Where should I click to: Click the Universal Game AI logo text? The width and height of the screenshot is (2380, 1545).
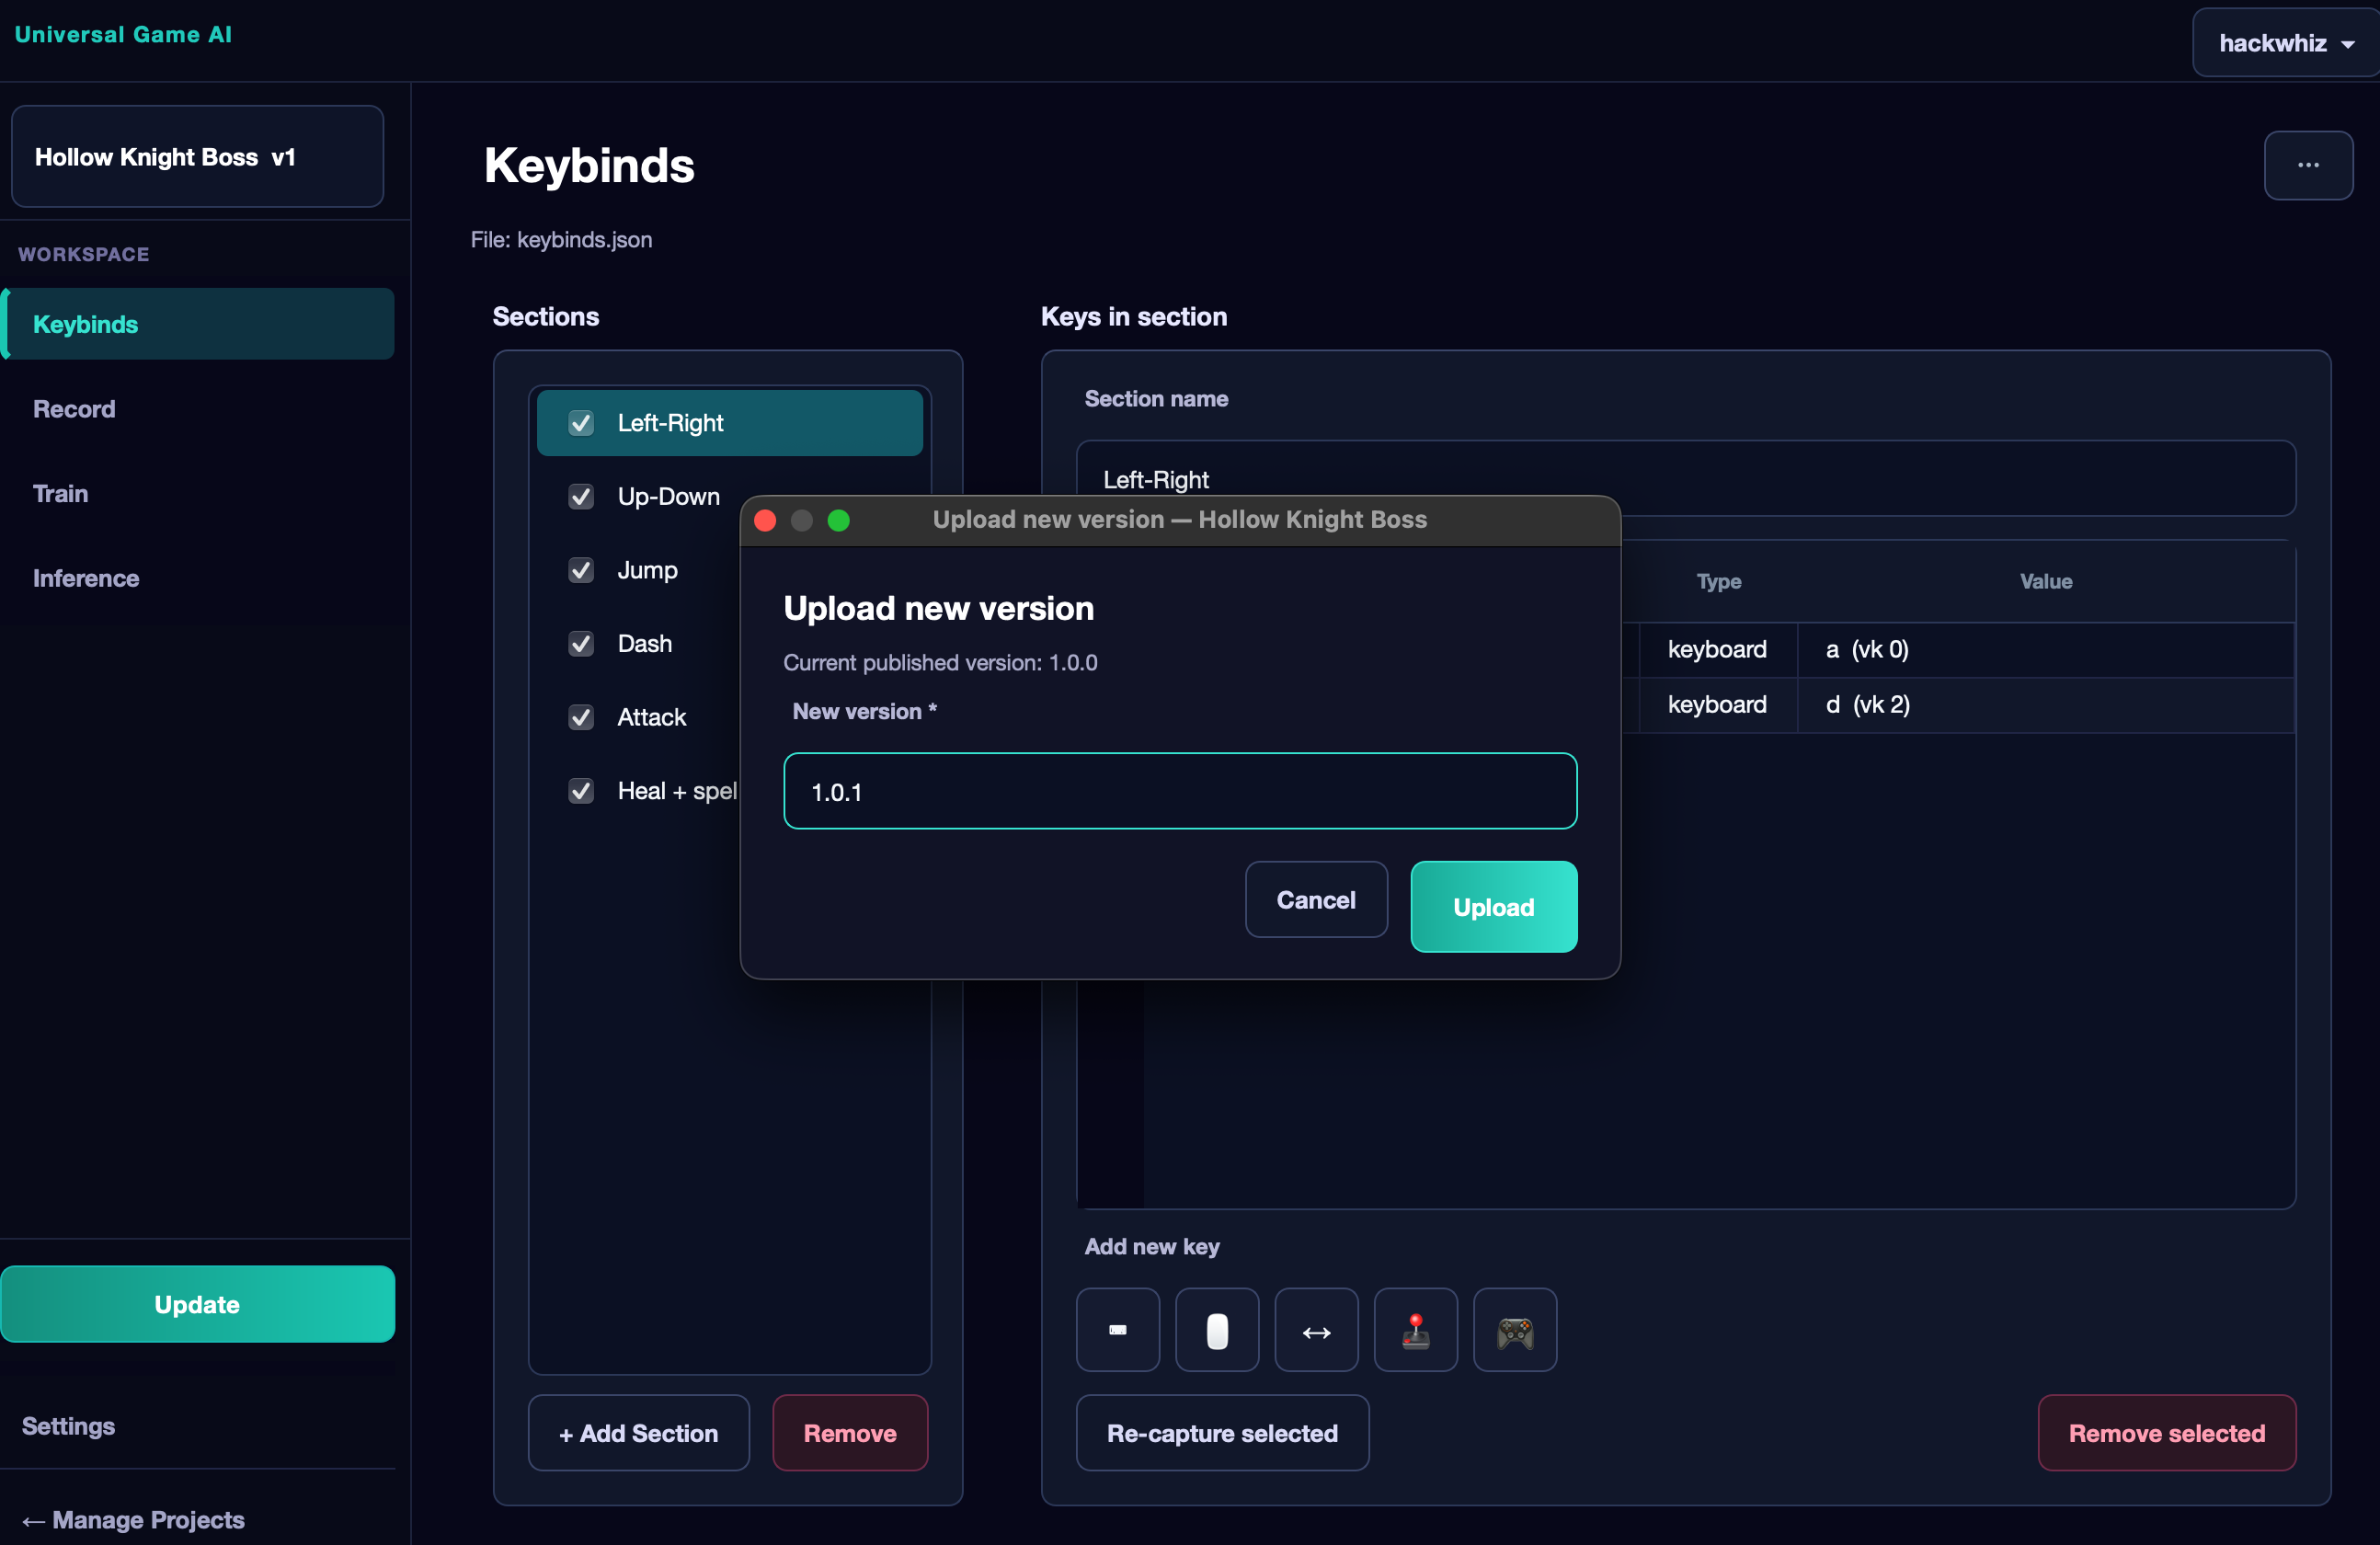(x=123, y=34)
